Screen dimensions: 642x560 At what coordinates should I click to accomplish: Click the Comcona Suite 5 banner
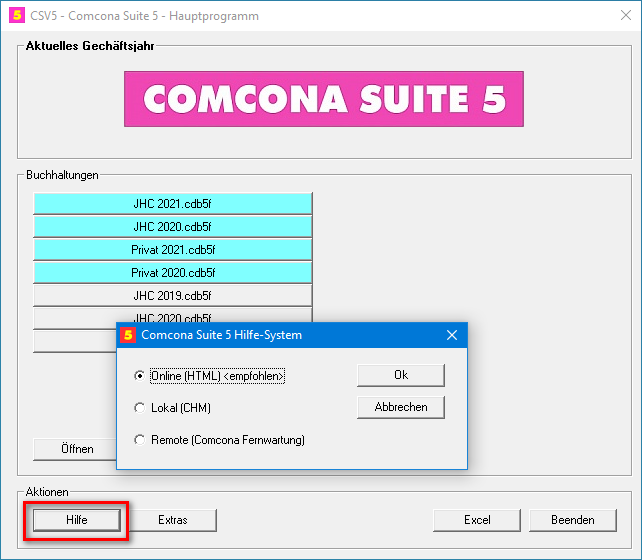[324, 99]
